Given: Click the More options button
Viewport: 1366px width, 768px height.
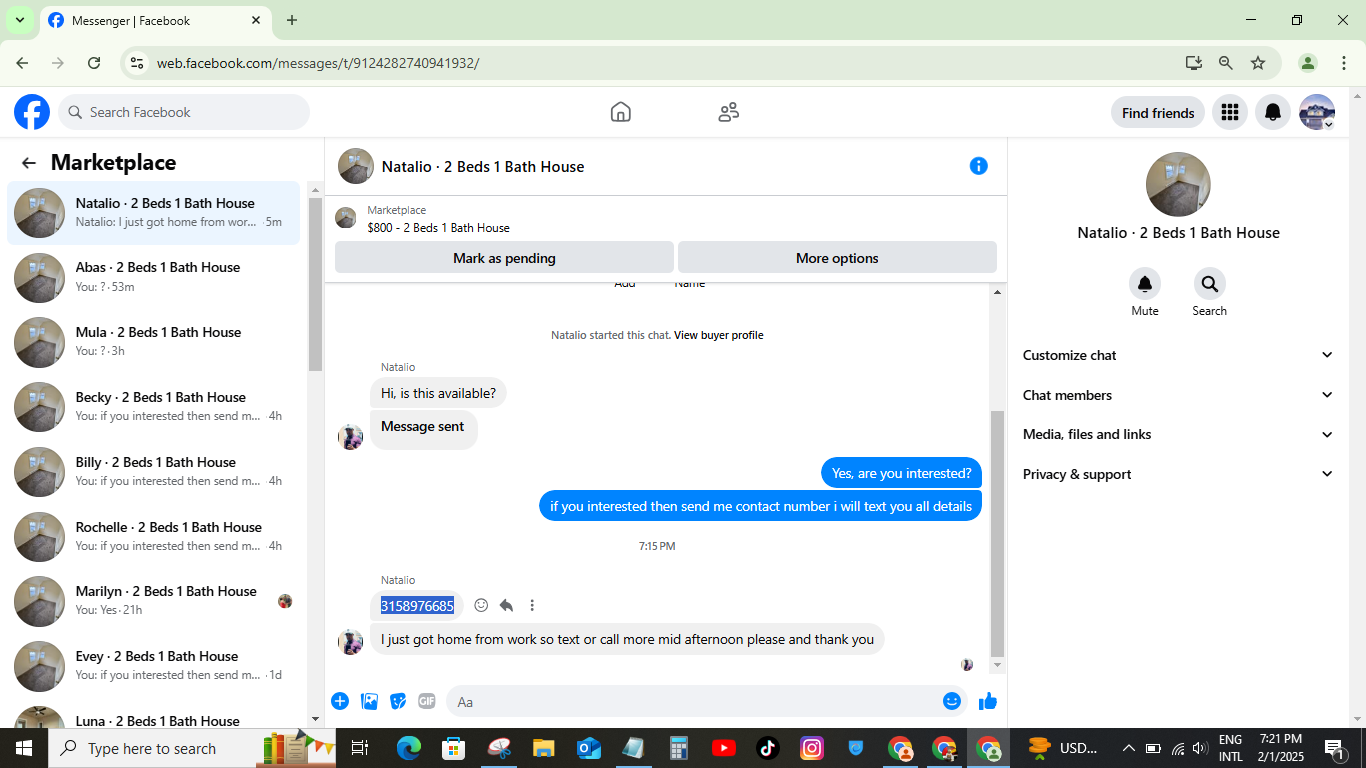Looking at the screenshot, I should [x=837, y=258].
